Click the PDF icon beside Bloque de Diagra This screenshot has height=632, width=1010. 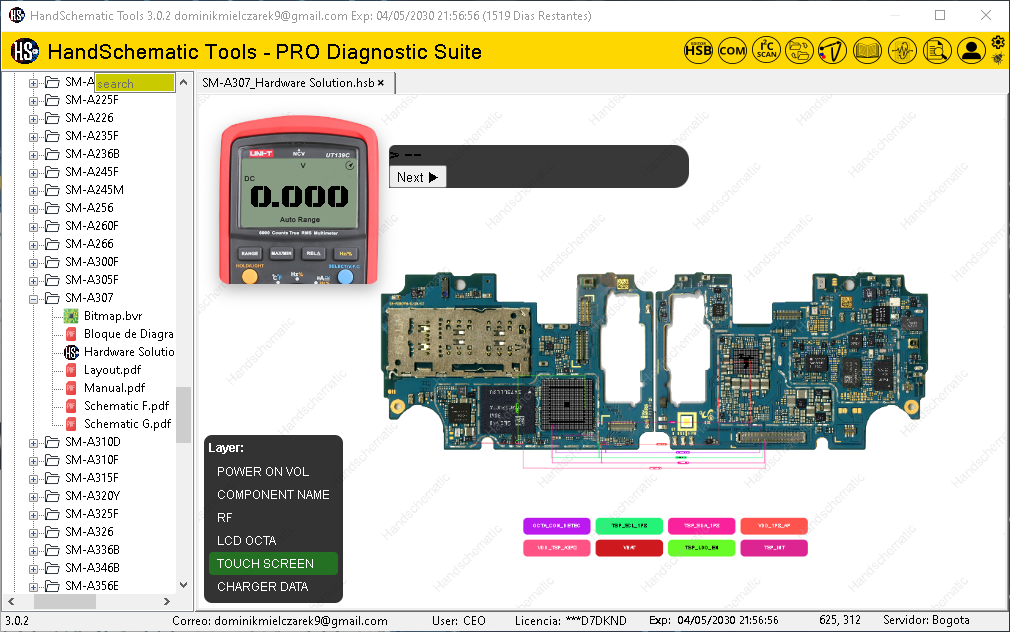(x=71, y=334)
